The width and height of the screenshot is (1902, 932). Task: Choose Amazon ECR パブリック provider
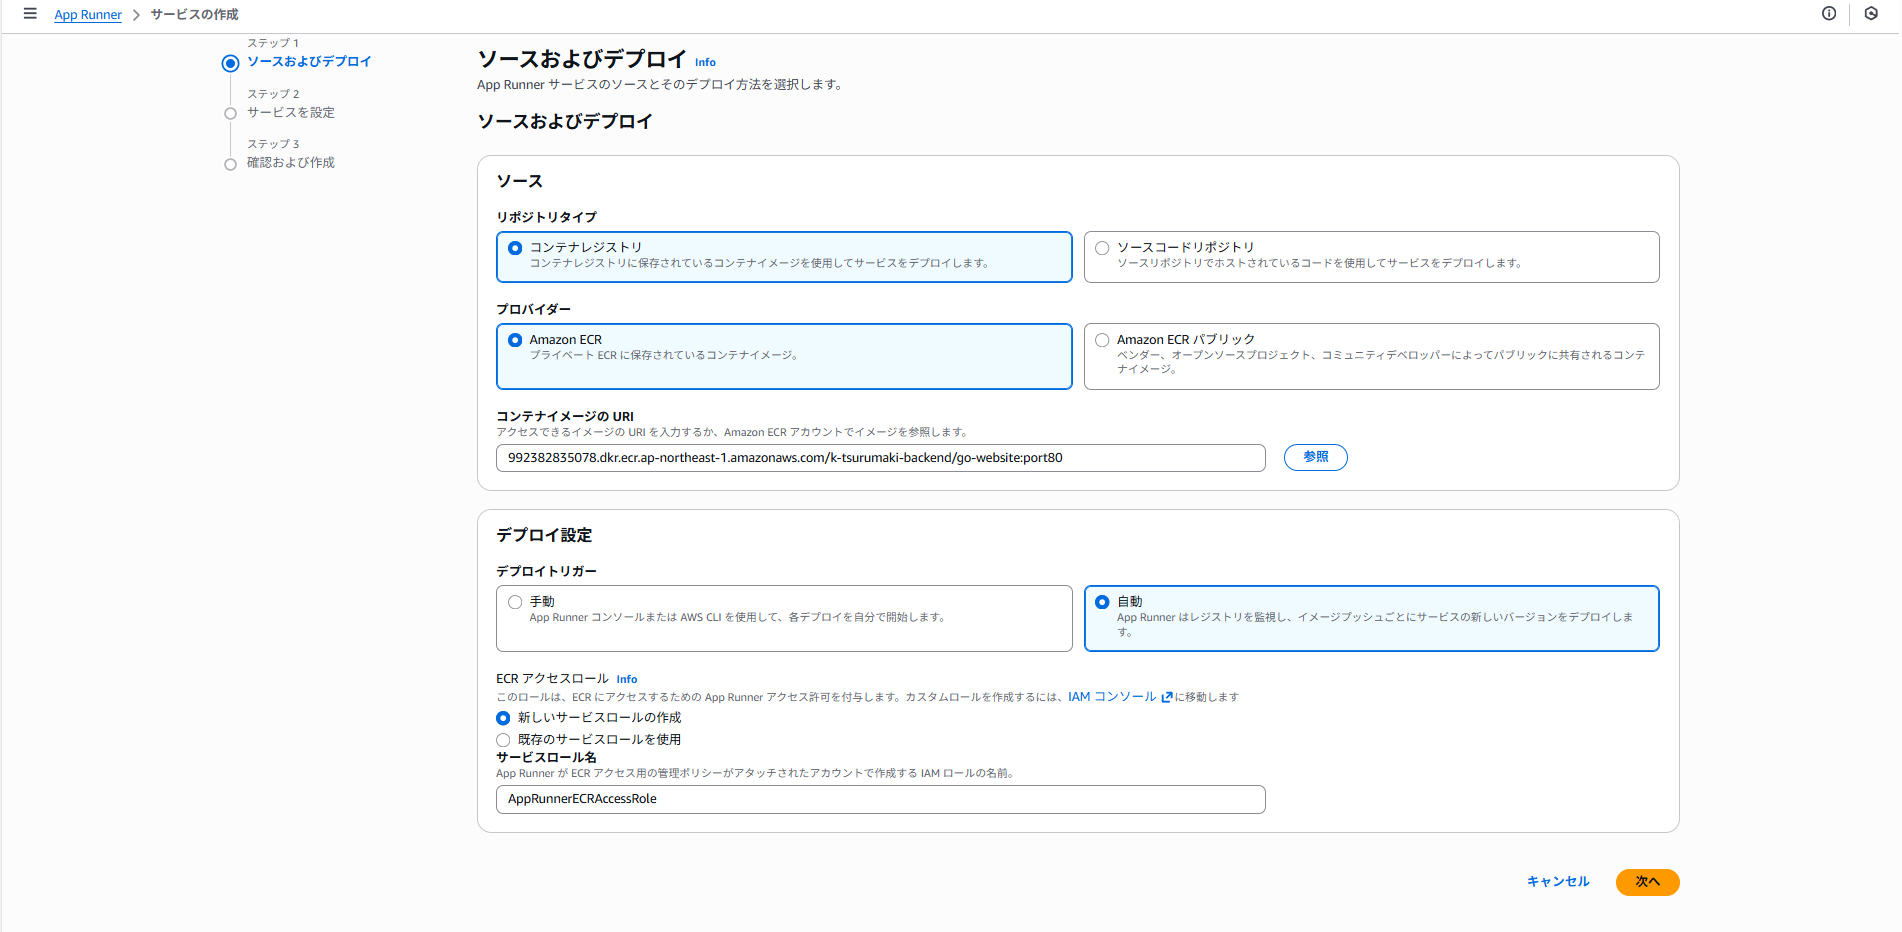[1371, 356]
